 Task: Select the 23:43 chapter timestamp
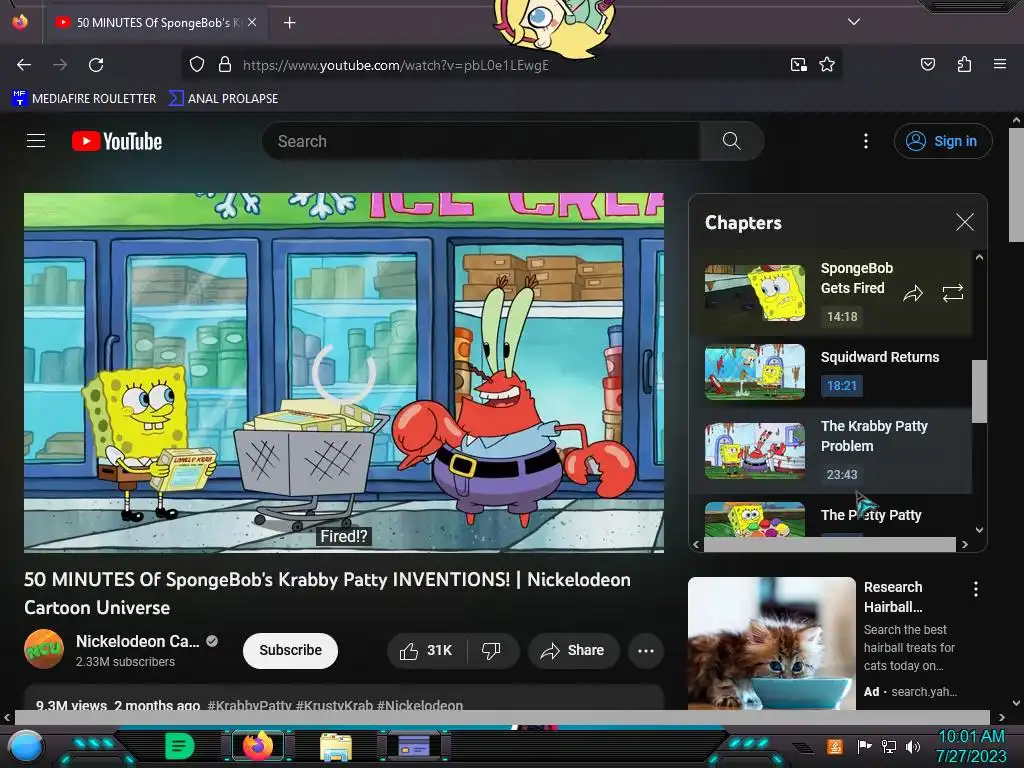click(x=842, y=475)
